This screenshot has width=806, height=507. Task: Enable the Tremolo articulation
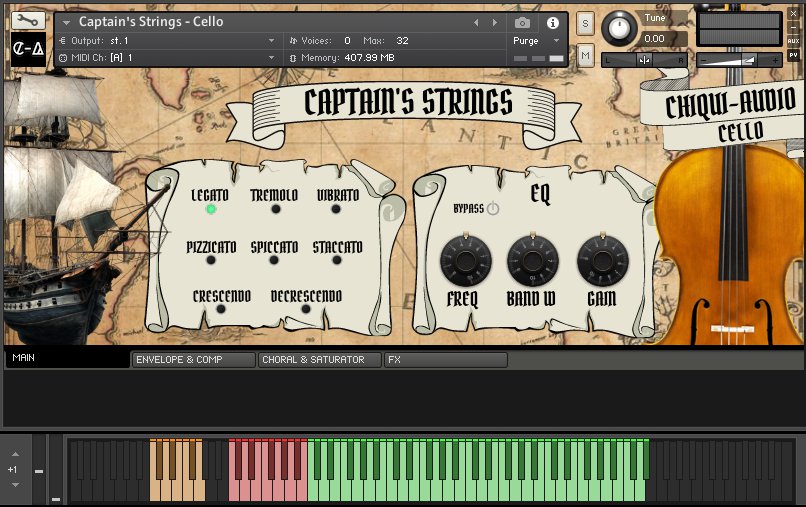pyautogui.click(x=273, y=209)
